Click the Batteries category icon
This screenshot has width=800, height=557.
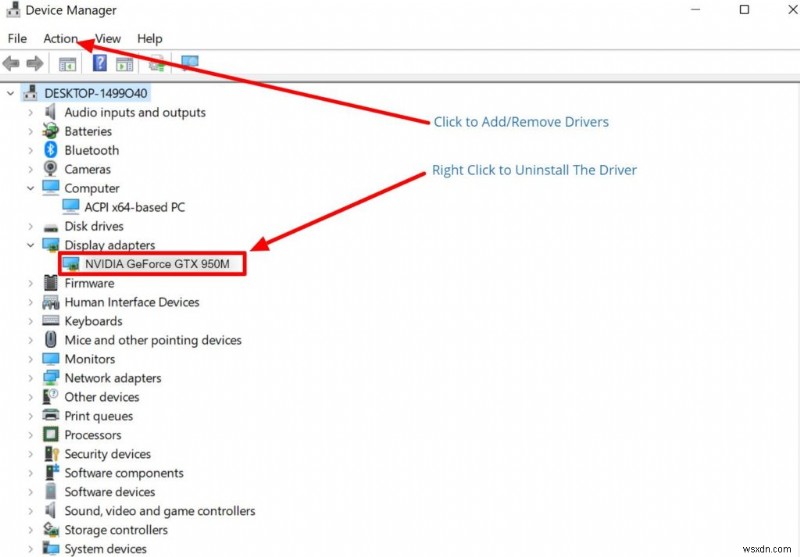(x=51, y=131)
